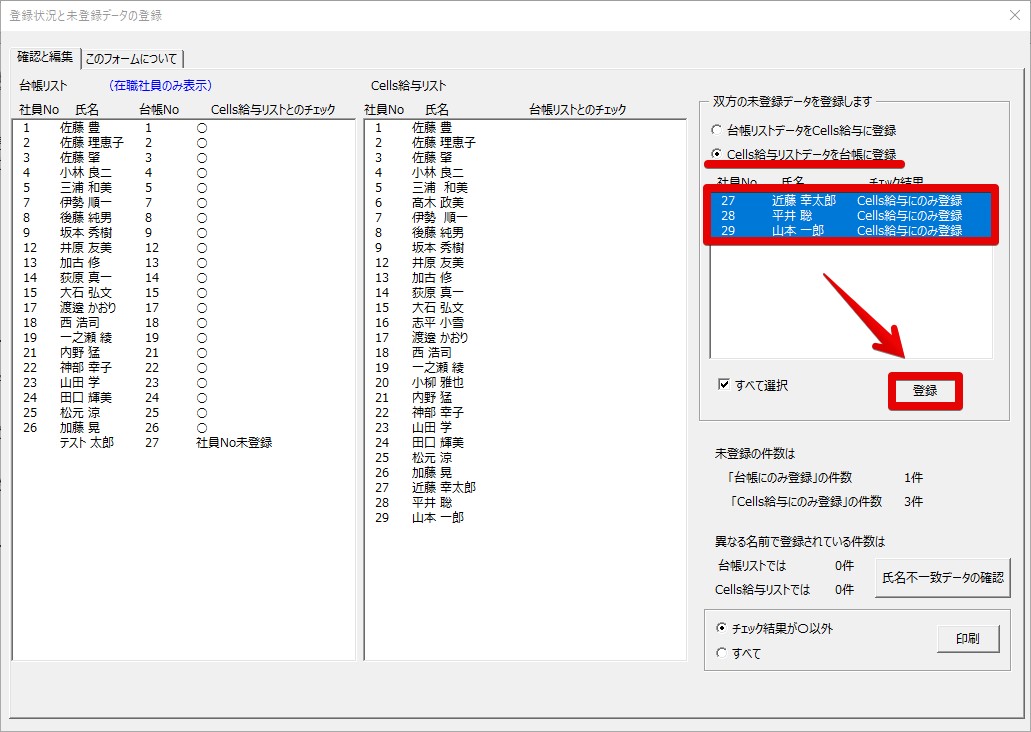The width and height of the screenshot is (1031, 732).
Task: Click the 台帳リストとのチェック column header
Action: [577, 110]
